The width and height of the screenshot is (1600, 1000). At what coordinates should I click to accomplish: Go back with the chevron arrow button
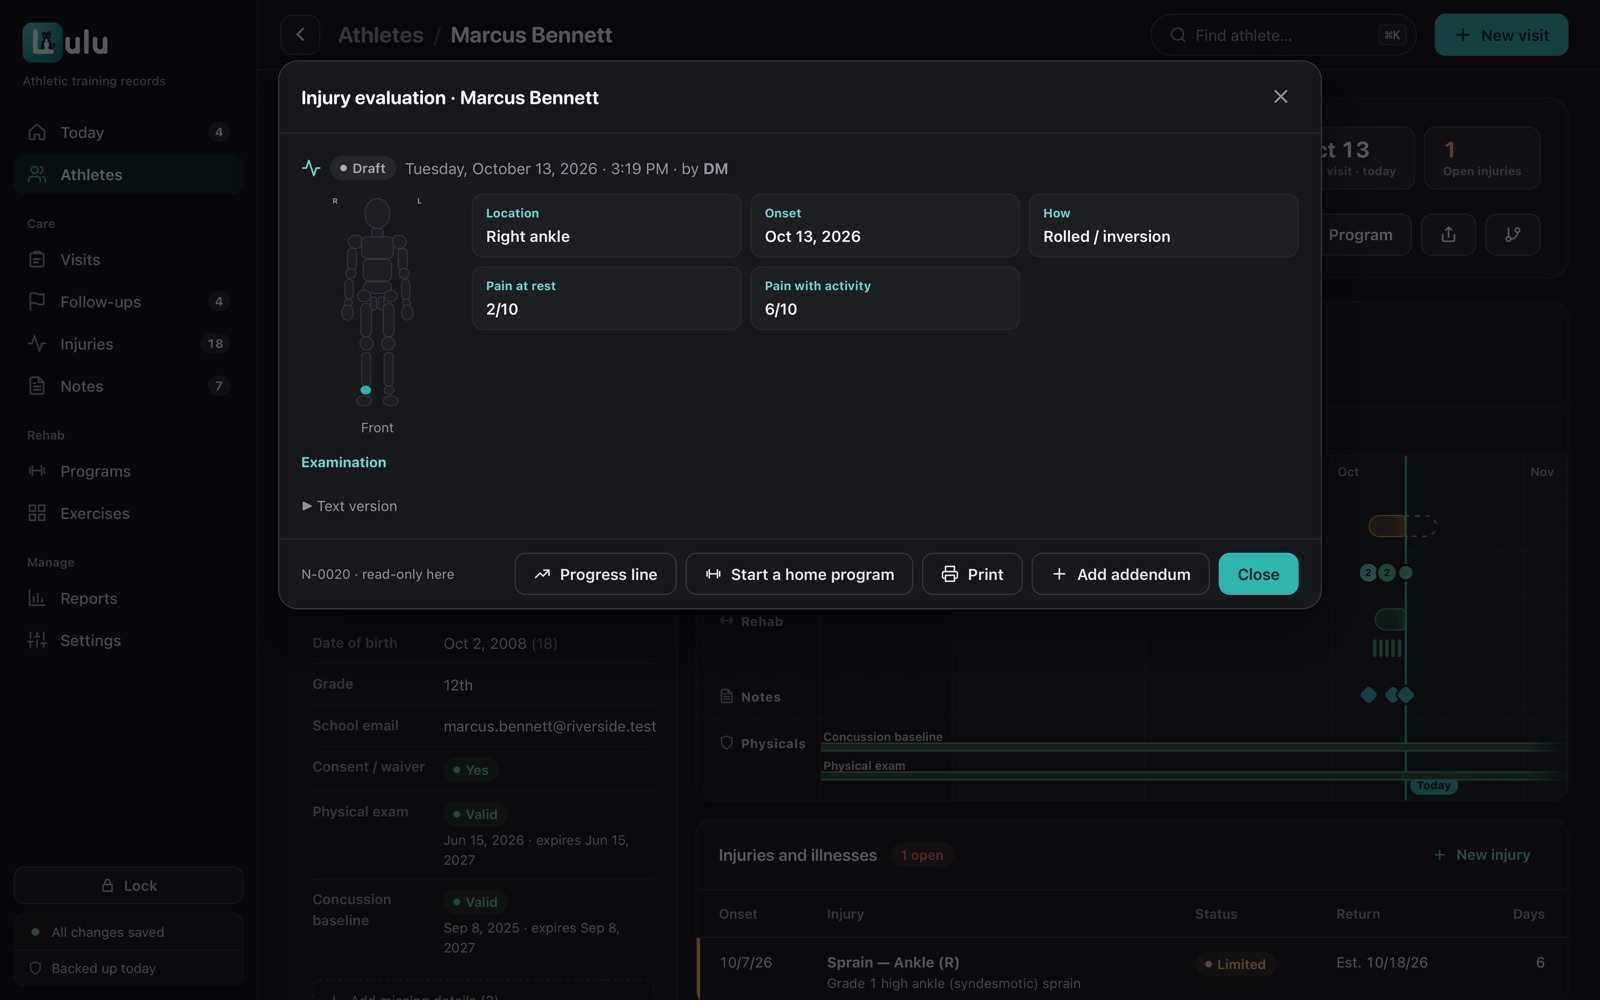[300, 35]
